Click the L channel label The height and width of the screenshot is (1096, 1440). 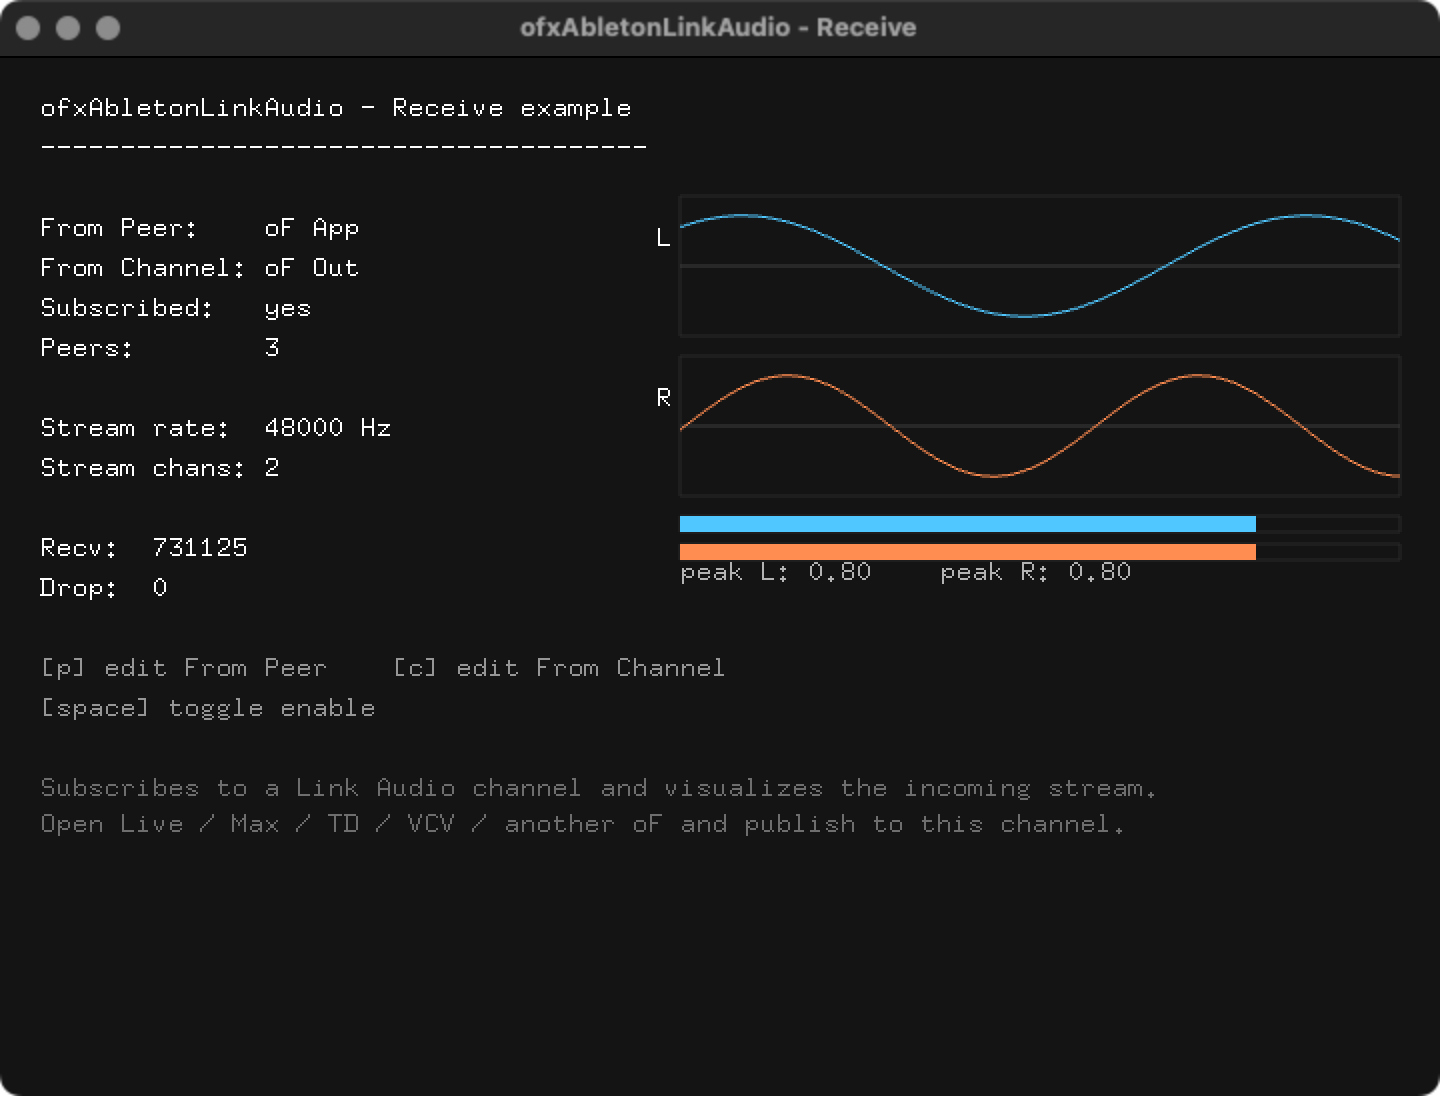(x=663, y=238)
